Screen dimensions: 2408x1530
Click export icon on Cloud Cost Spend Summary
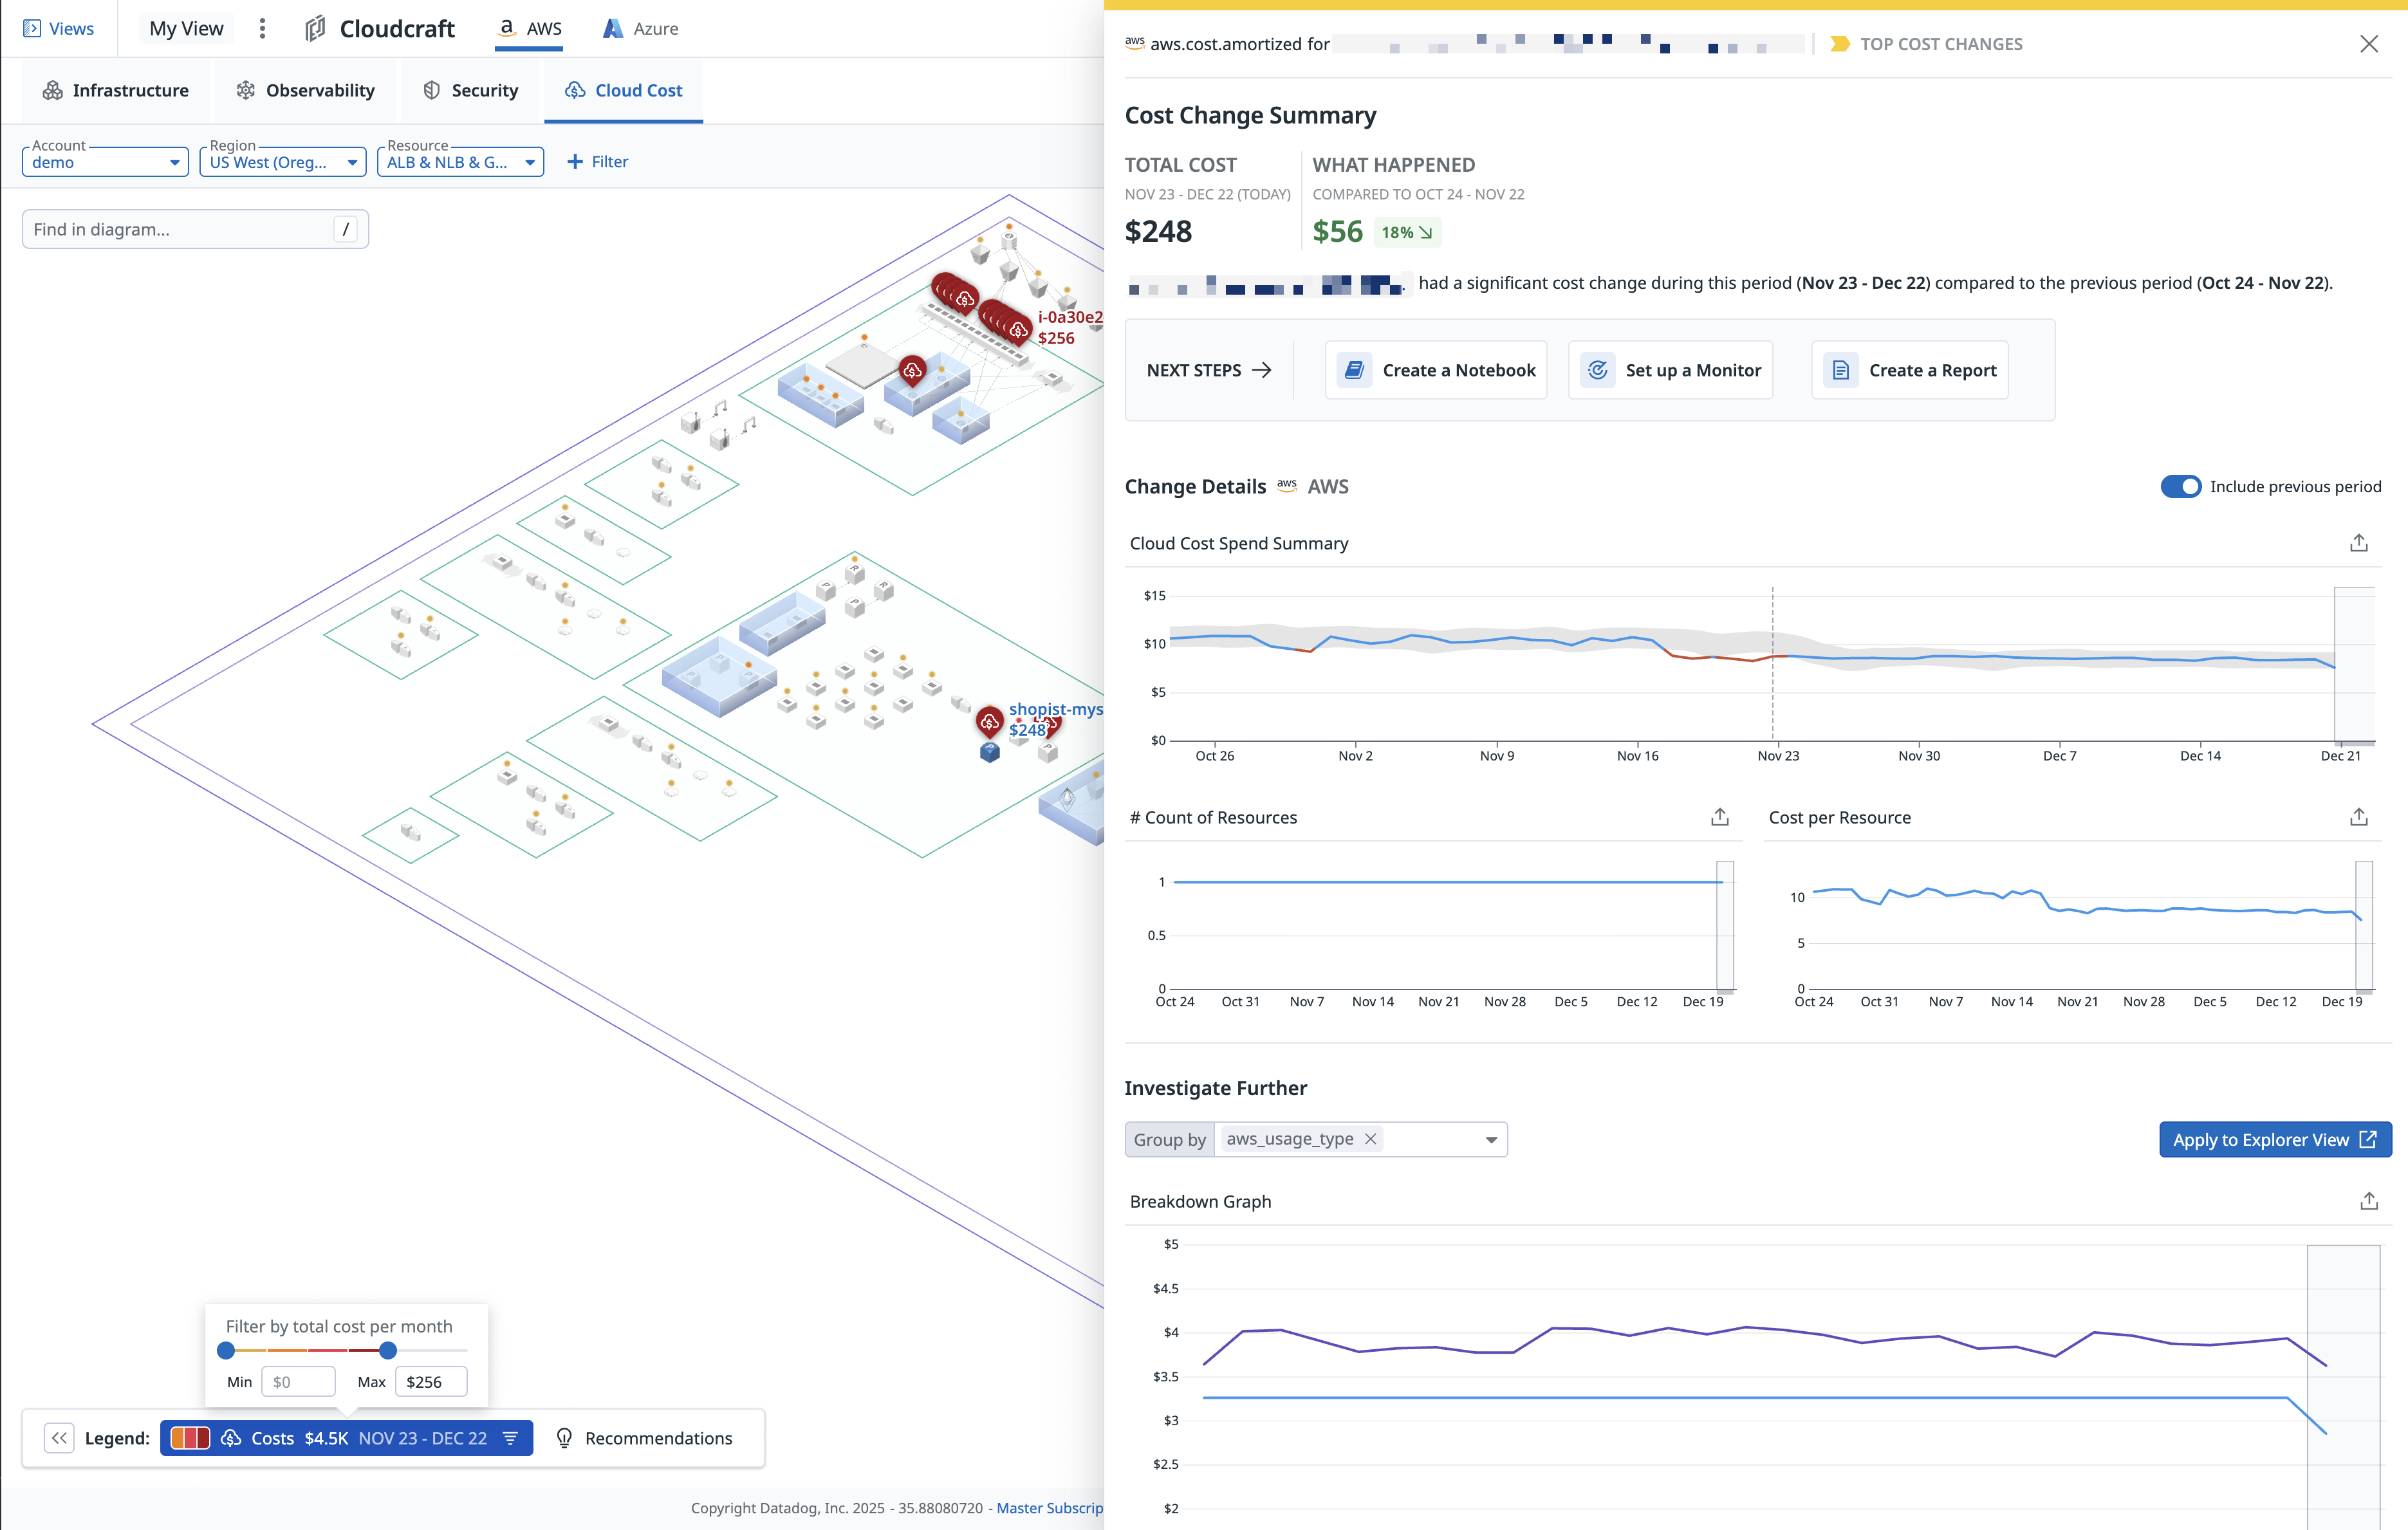pos(2358,543)
